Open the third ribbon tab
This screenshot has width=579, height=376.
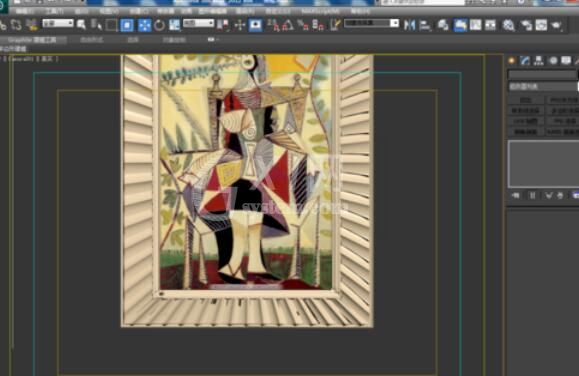click(133, 40)
